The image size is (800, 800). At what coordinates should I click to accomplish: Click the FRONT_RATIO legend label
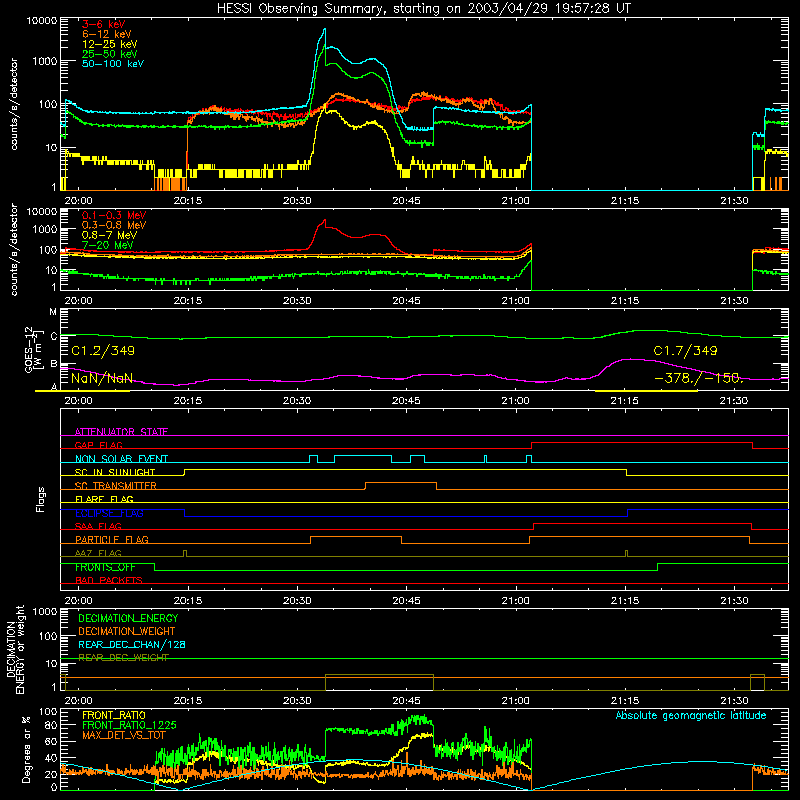coord(114,715)
